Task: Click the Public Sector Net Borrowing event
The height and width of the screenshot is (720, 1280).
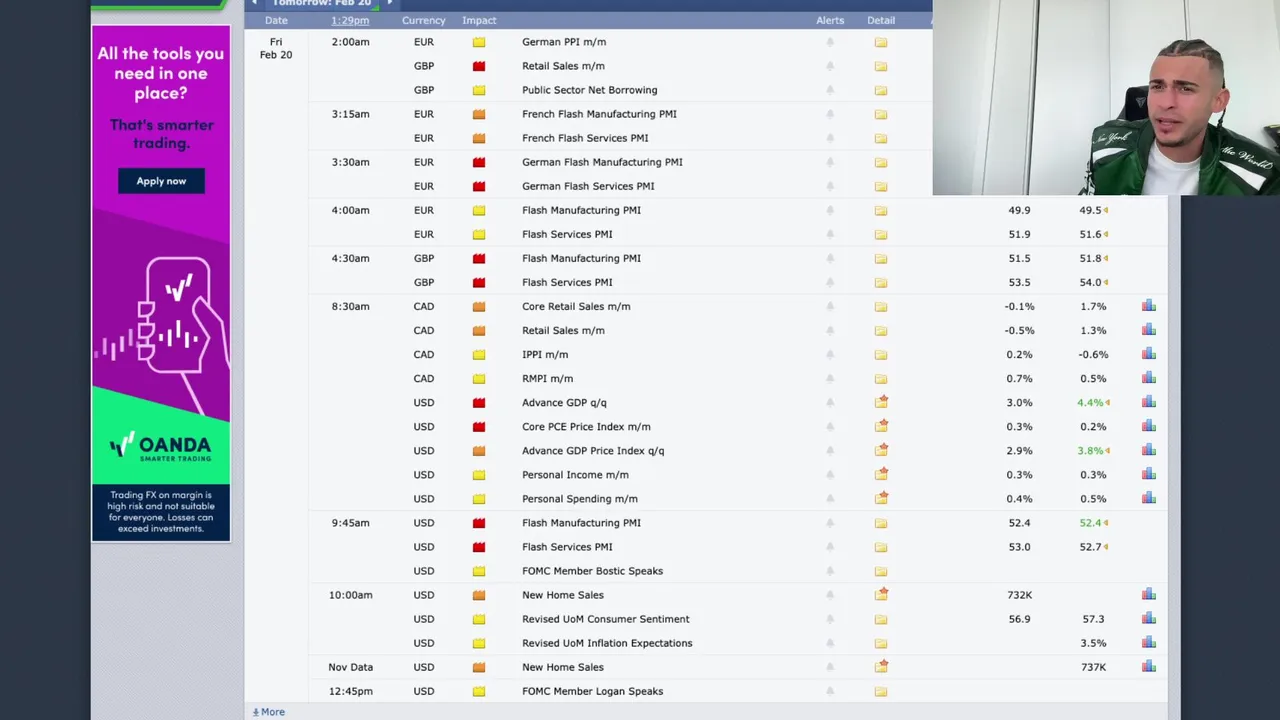Action: pyautogui.click(x=590, y=90)
